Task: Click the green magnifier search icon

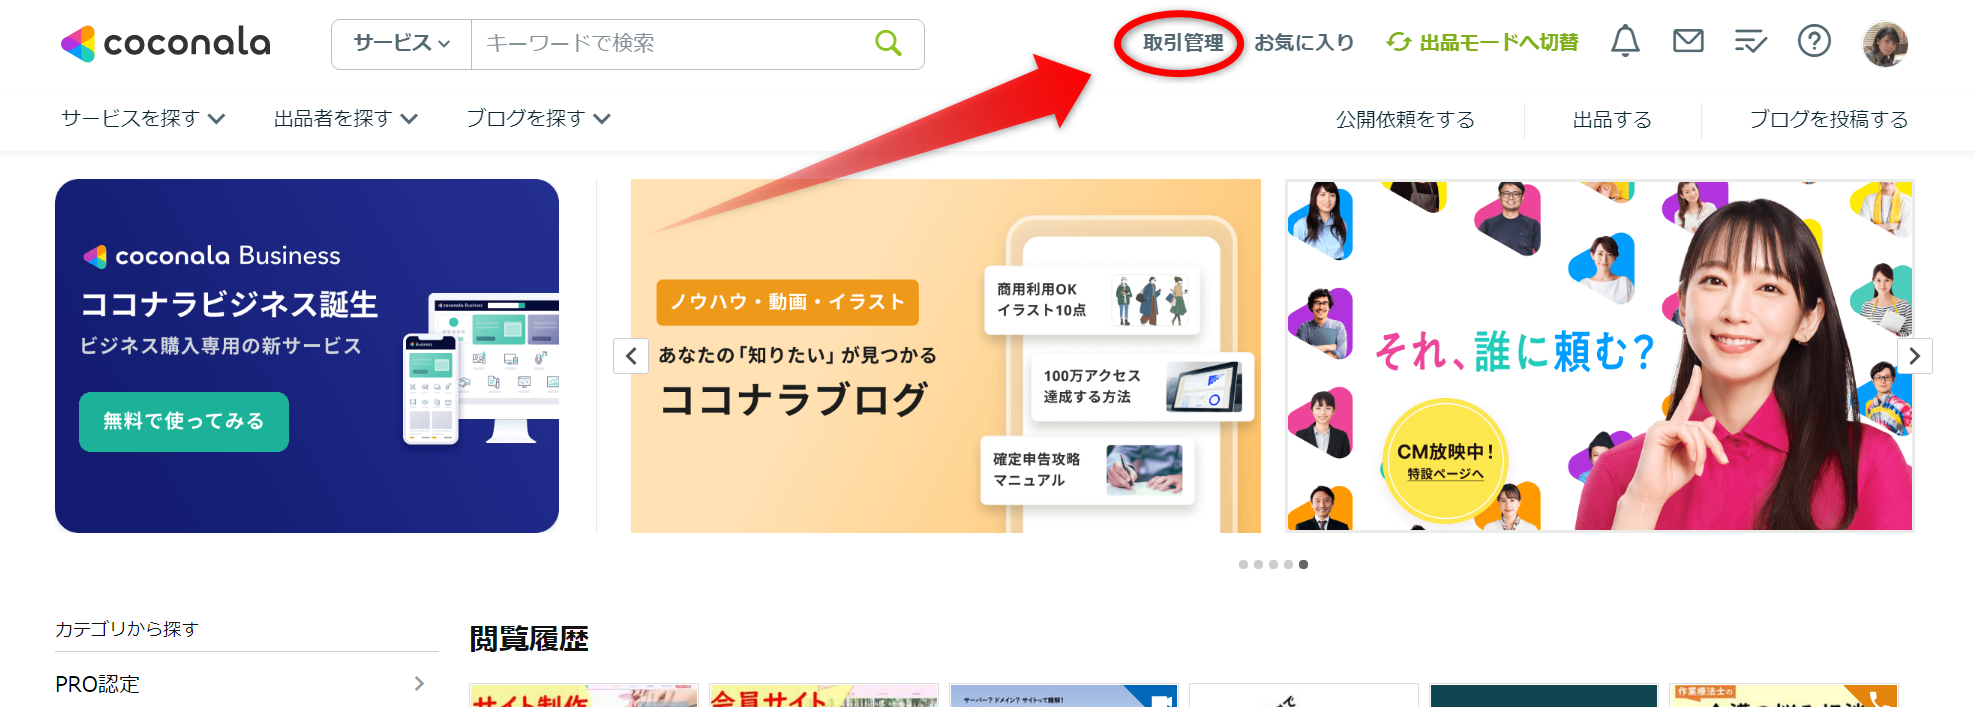Action: [x=888, y=43]
